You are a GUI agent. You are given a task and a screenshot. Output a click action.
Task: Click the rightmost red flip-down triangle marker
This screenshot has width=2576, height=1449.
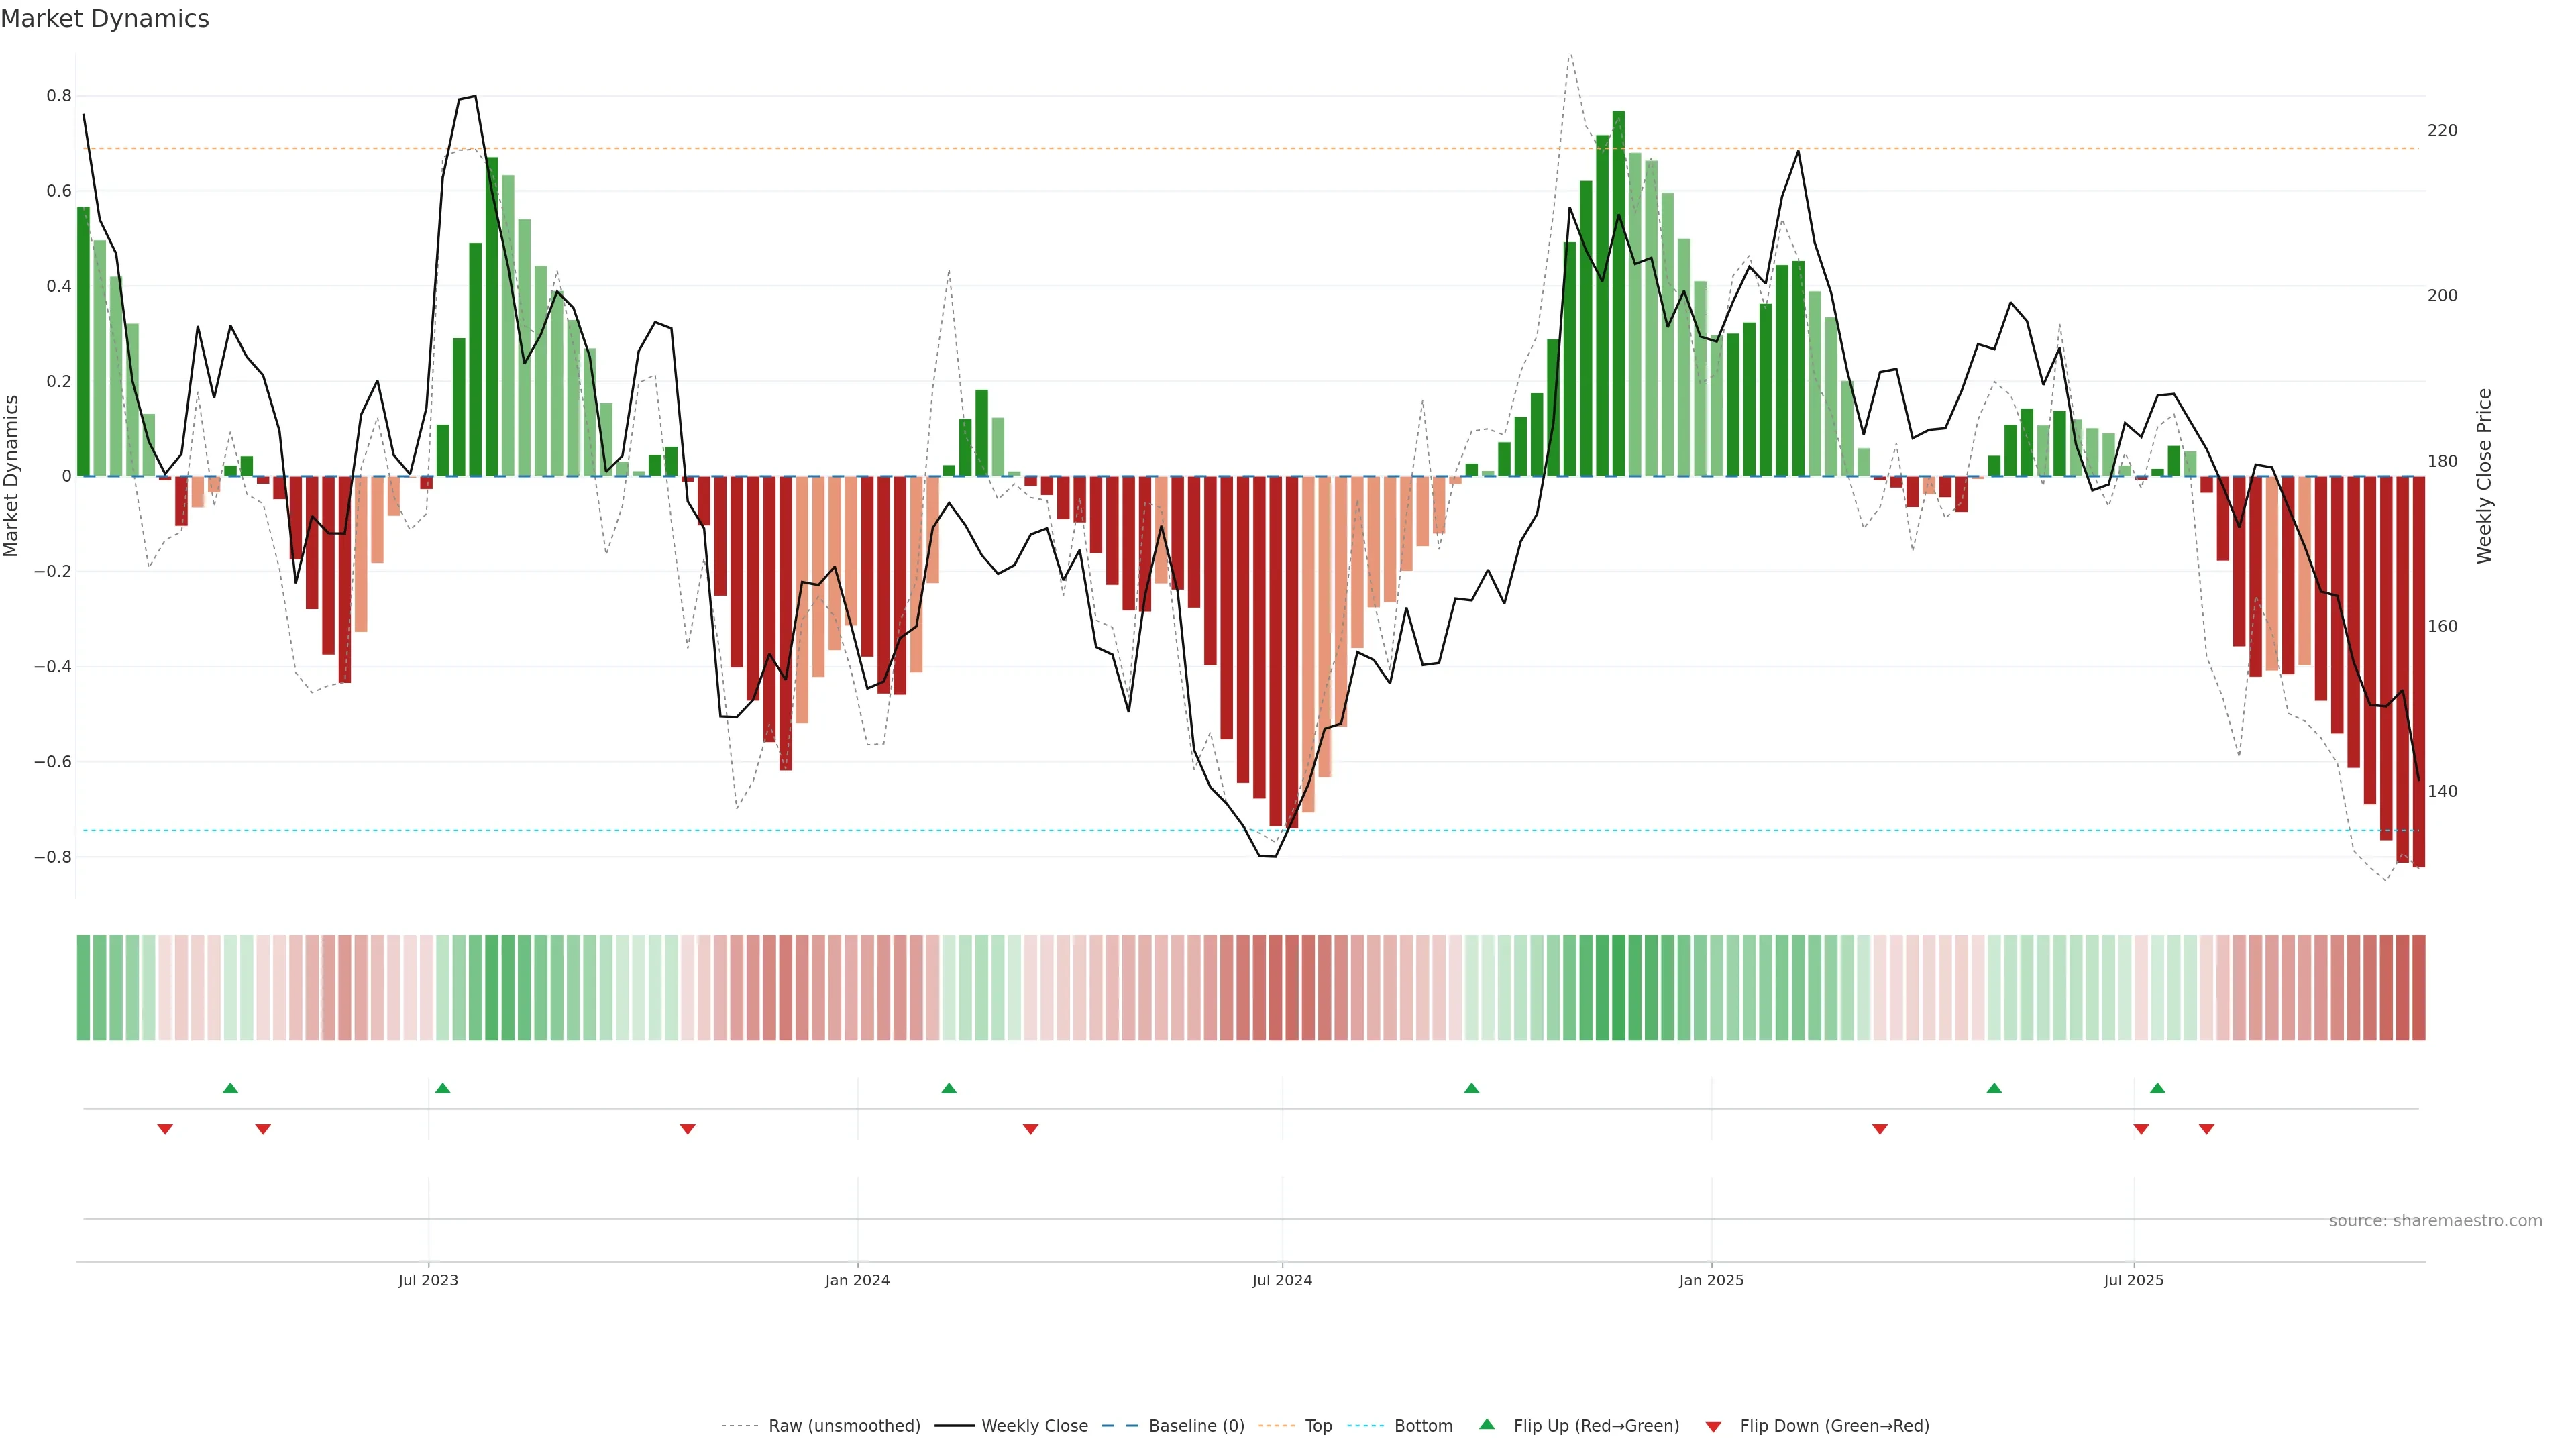[2207, 1129]
